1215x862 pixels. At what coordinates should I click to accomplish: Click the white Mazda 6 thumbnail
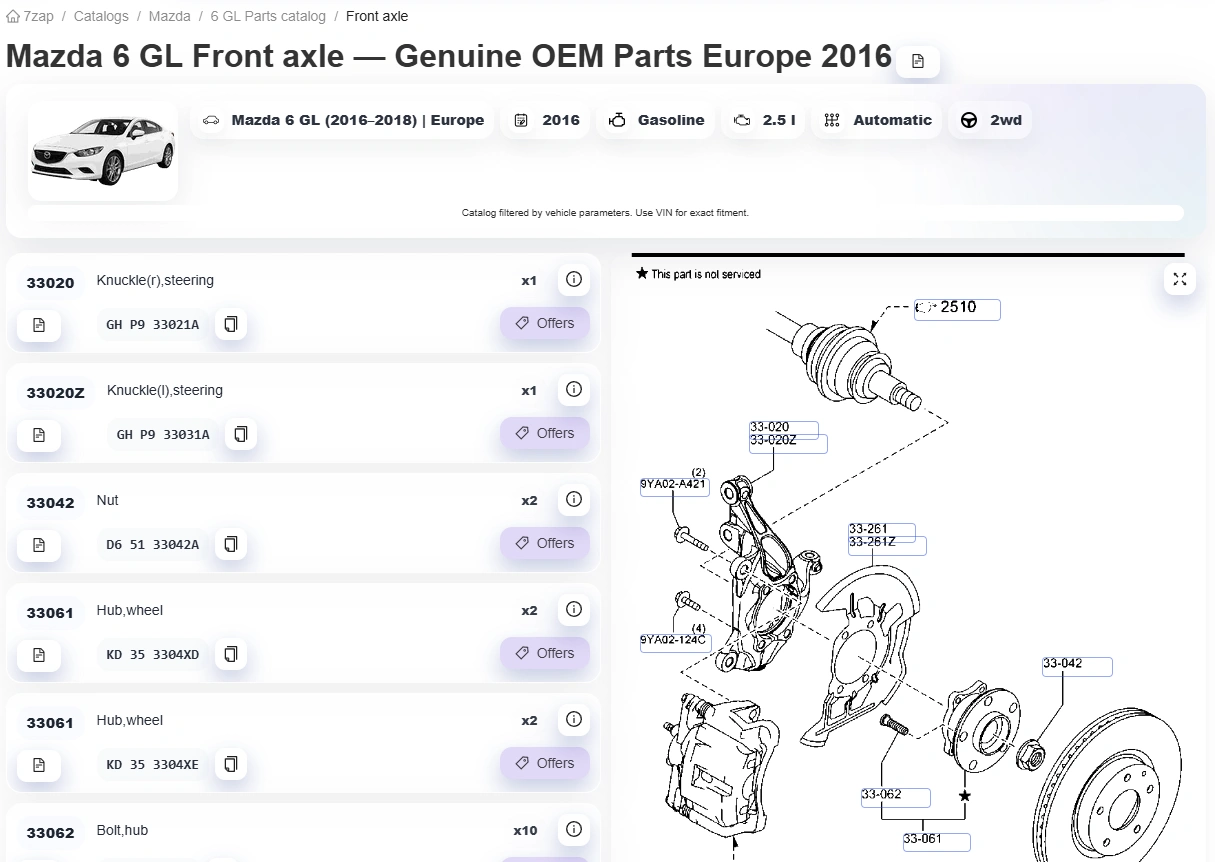coord(102,151)
